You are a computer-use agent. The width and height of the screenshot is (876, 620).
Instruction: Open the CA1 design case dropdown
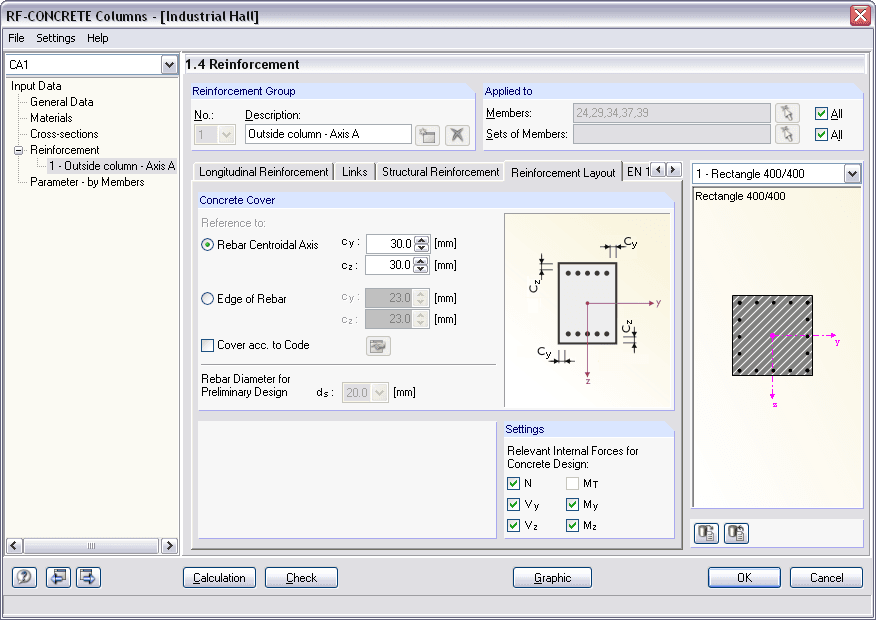click(x=169, y=65)
